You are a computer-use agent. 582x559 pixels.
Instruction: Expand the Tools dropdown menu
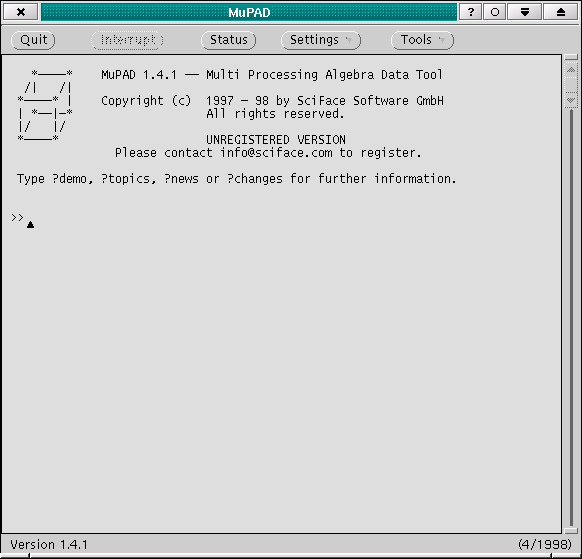tap(422, 40)
